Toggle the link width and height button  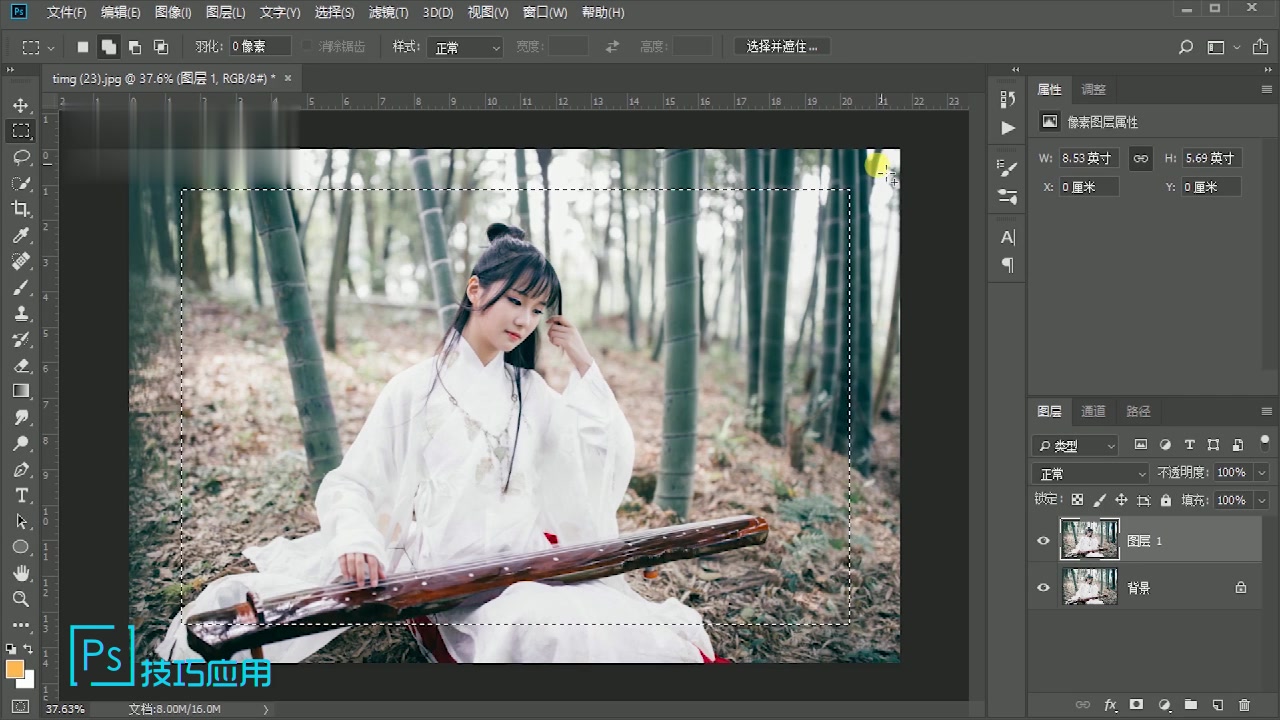(x=1141, y=158)
